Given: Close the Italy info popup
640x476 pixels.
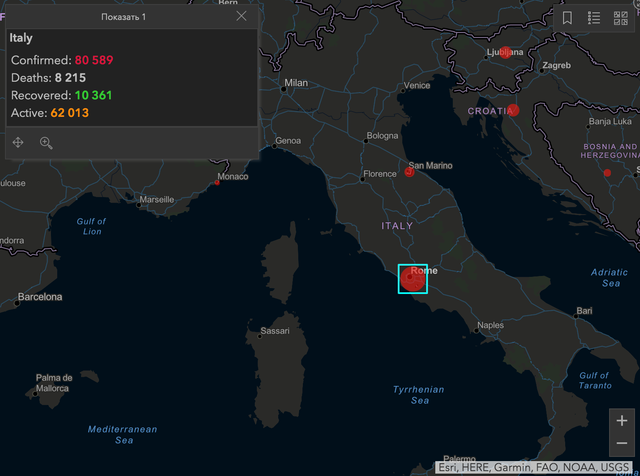Looking at the screenshot, I should click(241, 16).
